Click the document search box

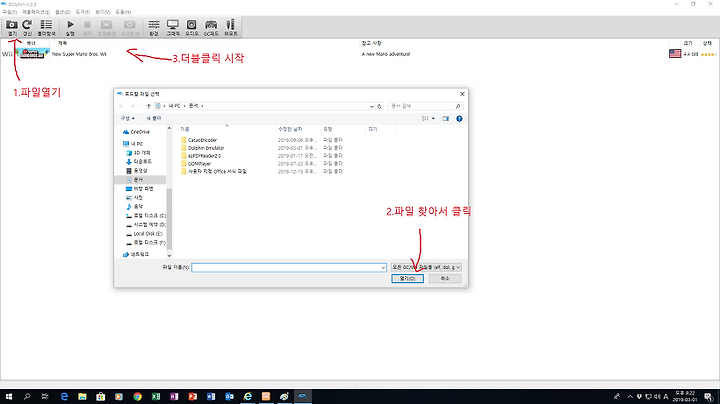425,106
